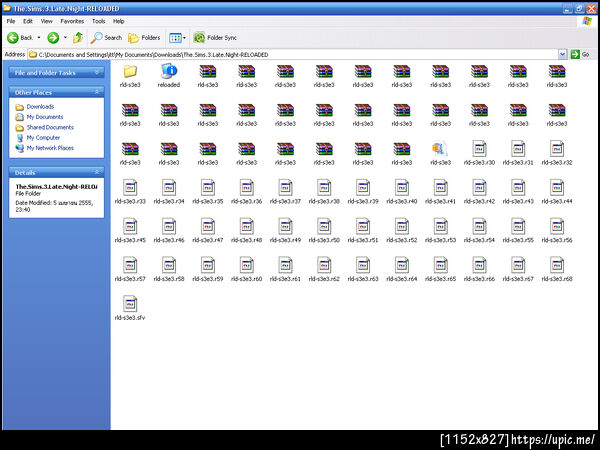Go back with the Back arrow button
This screenshot has width=600, height=450.
click(20, 38)
